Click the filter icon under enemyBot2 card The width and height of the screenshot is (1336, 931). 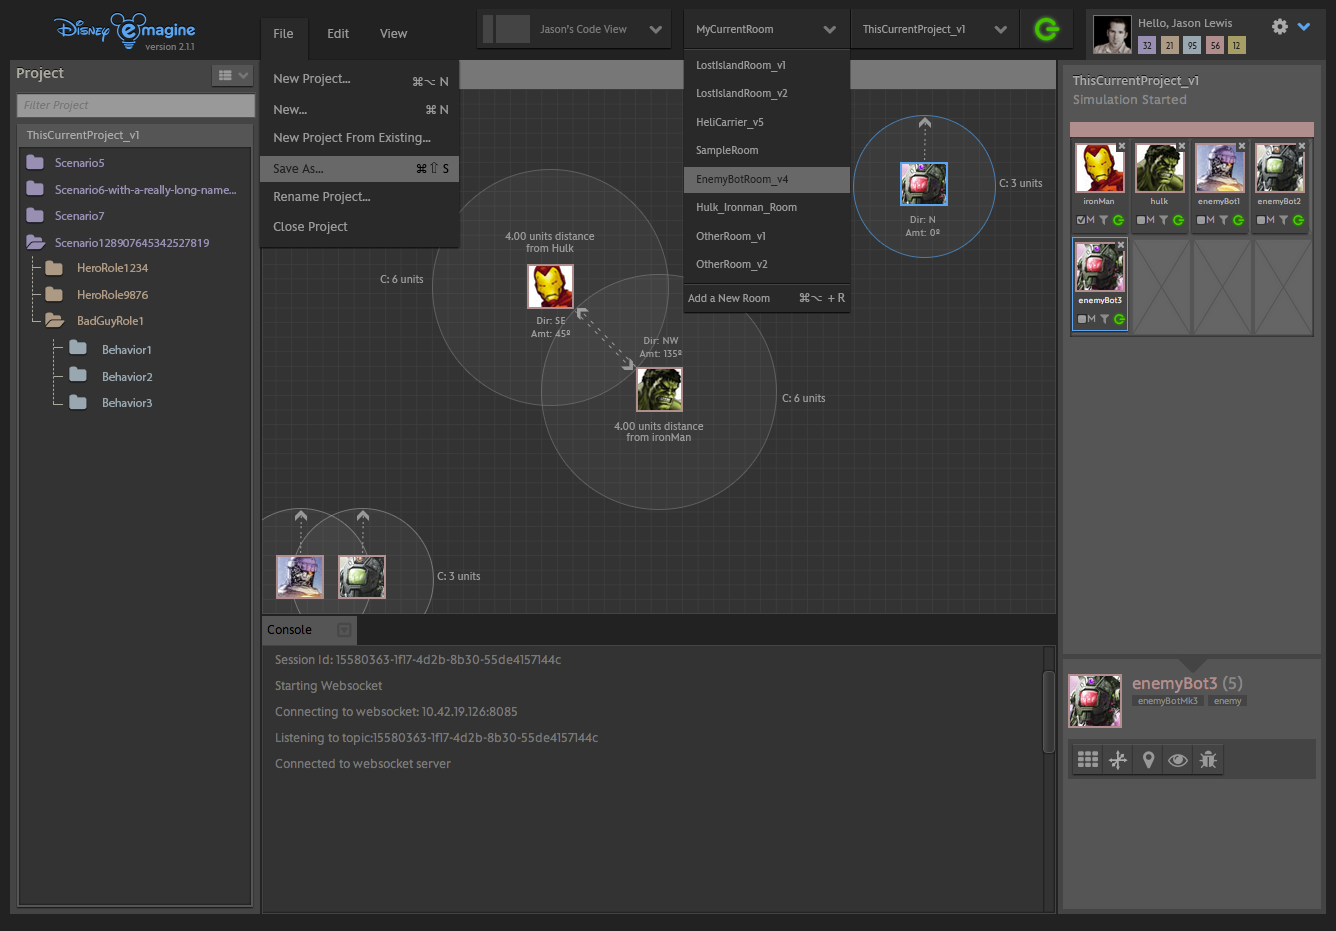(1284, 220)
